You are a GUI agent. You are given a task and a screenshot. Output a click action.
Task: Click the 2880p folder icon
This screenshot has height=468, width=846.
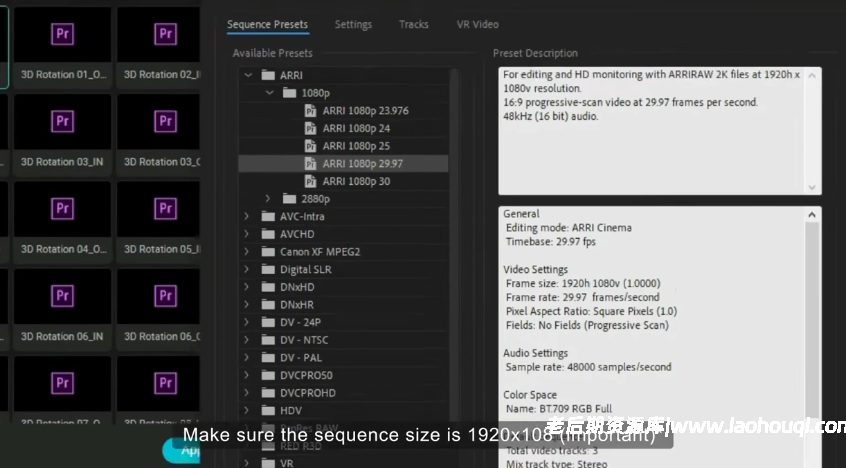click(290, 199)
